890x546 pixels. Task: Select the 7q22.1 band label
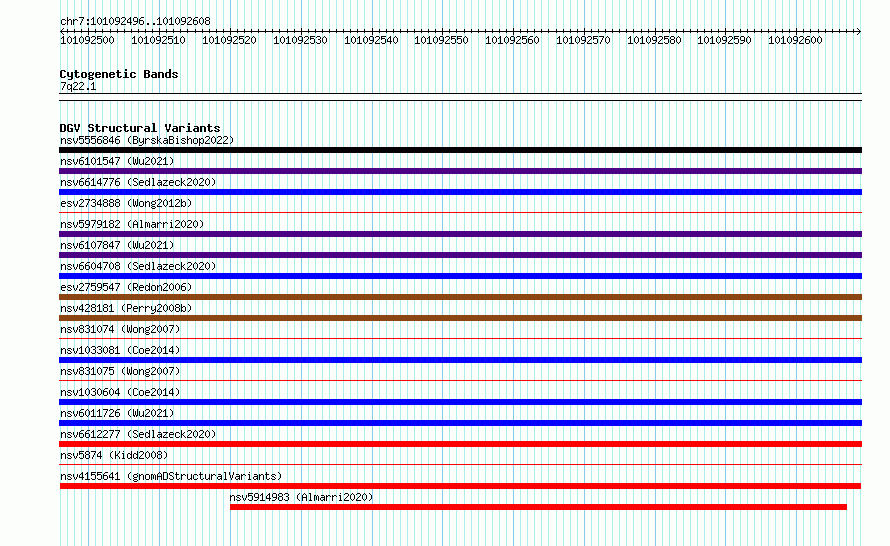[x=78, y=86]
